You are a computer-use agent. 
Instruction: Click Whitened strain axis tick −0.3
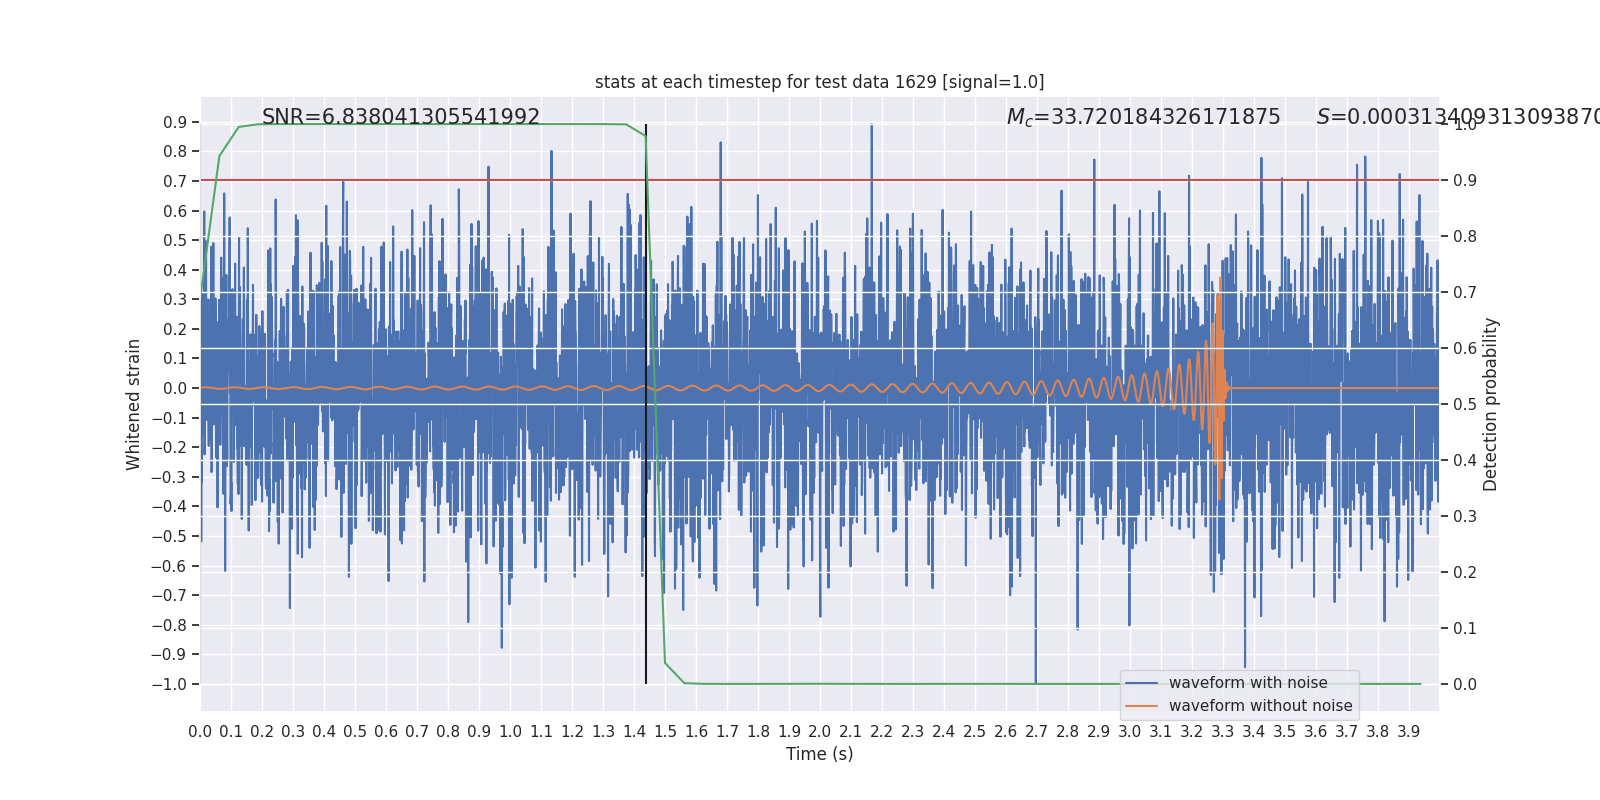[169, 477]
